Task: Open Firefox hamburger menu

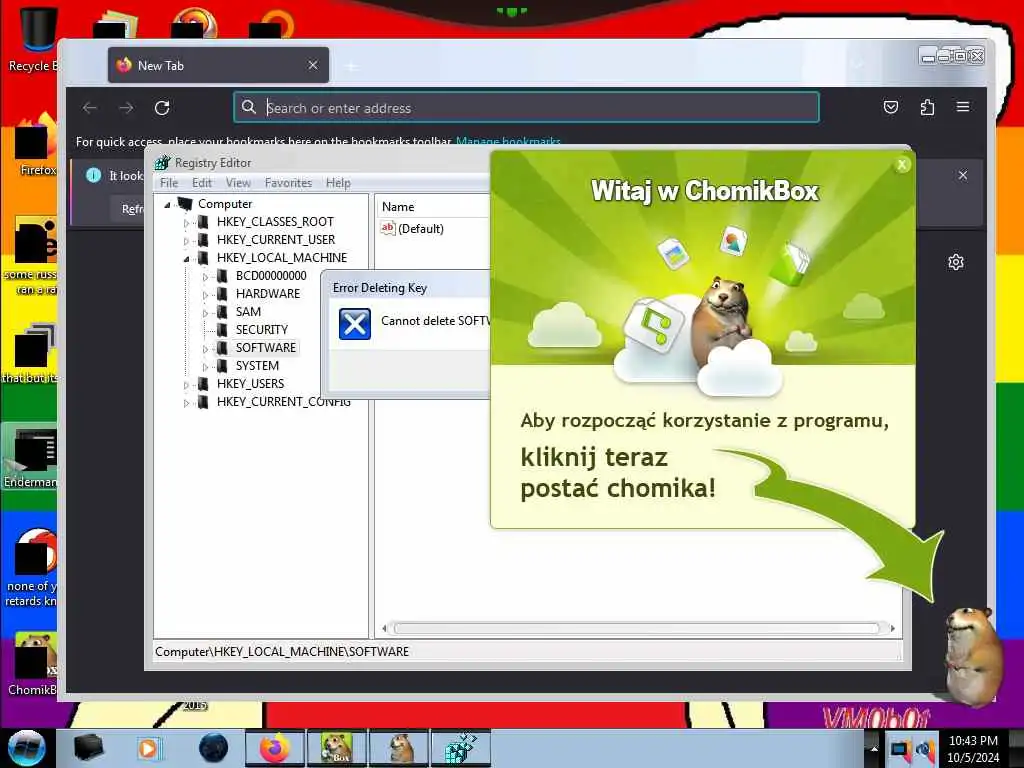Action: tap(963, 107)
